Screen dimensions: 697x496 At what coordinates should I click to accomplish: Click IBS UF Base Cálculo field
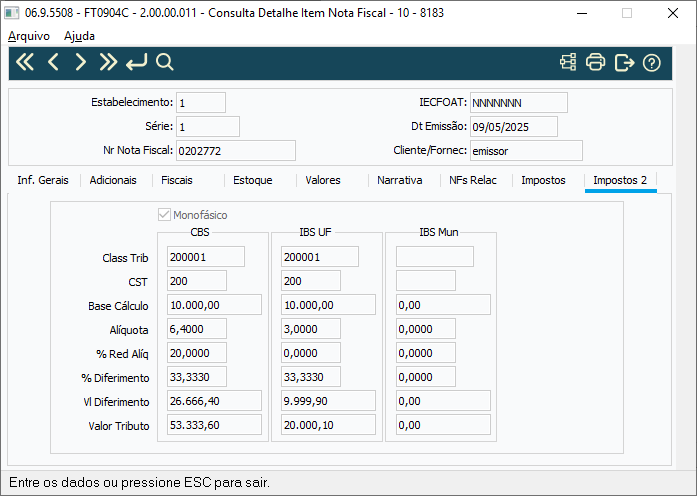(x=328, y=305)
